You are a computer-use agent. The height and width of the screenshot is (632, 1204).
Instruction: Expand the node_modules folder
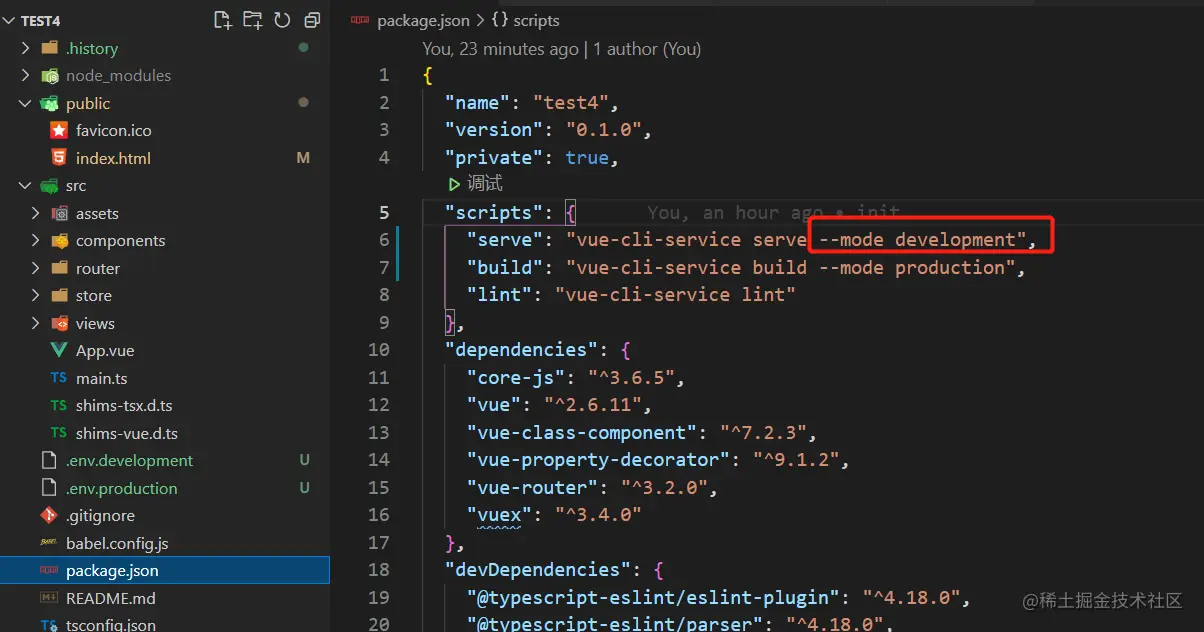pyautogui.click(x=25, y=76)
